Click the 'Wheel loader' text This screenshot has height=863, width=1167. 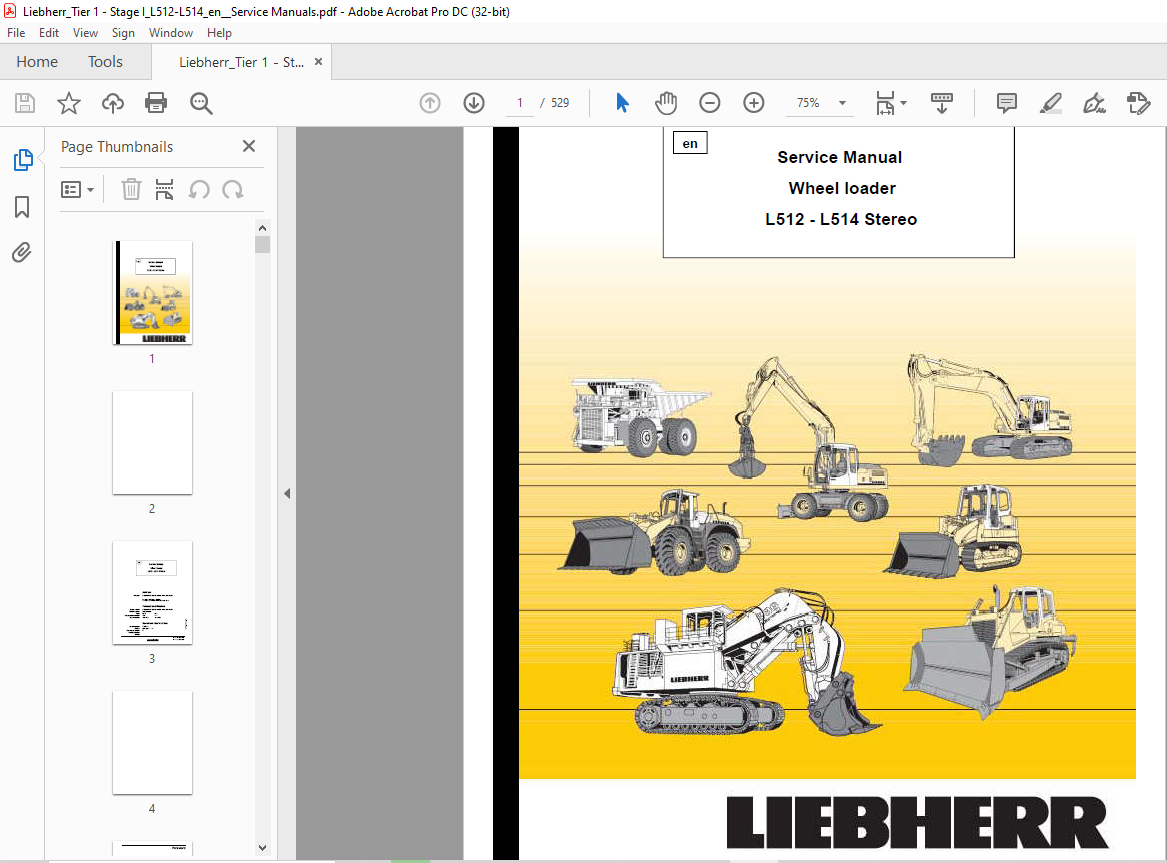click(842, 188)
